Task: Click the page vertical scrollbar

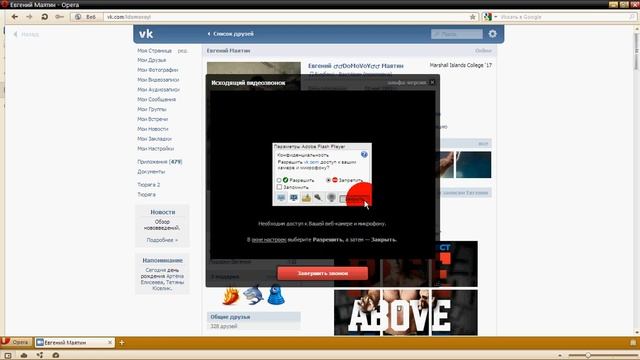Action: (x=636, y=180)
